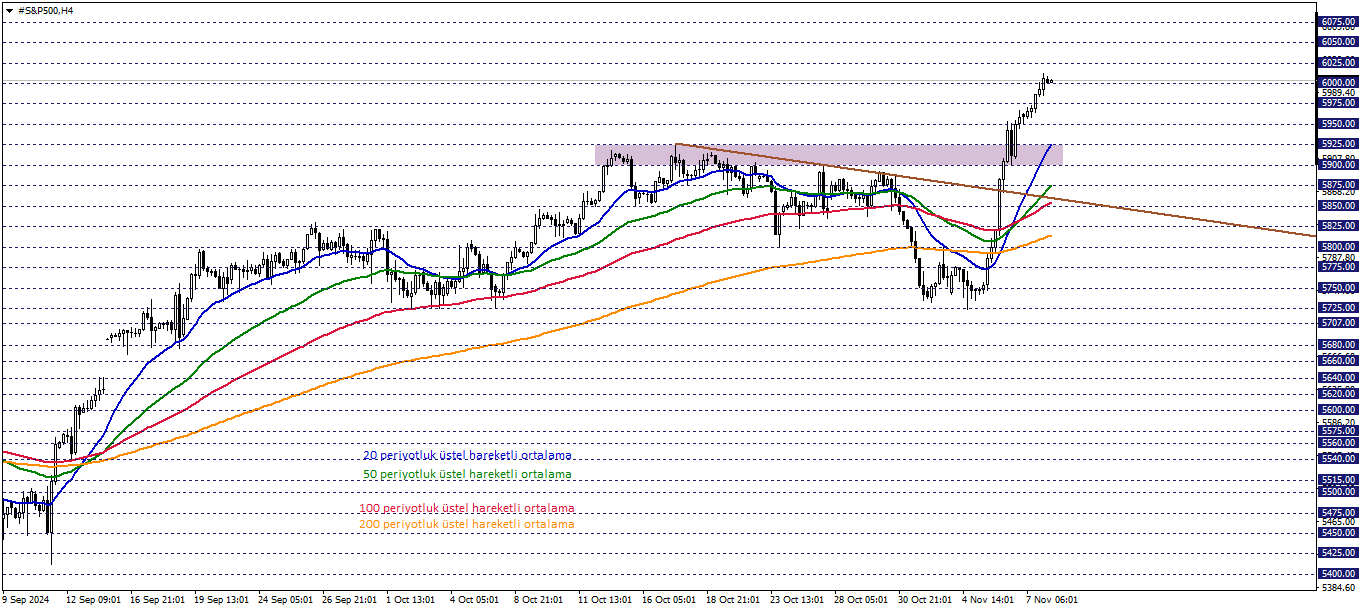Click the 5707.00 price level label
Image resolution: width=1362 pixels, height=611 pixels.
1338,323
